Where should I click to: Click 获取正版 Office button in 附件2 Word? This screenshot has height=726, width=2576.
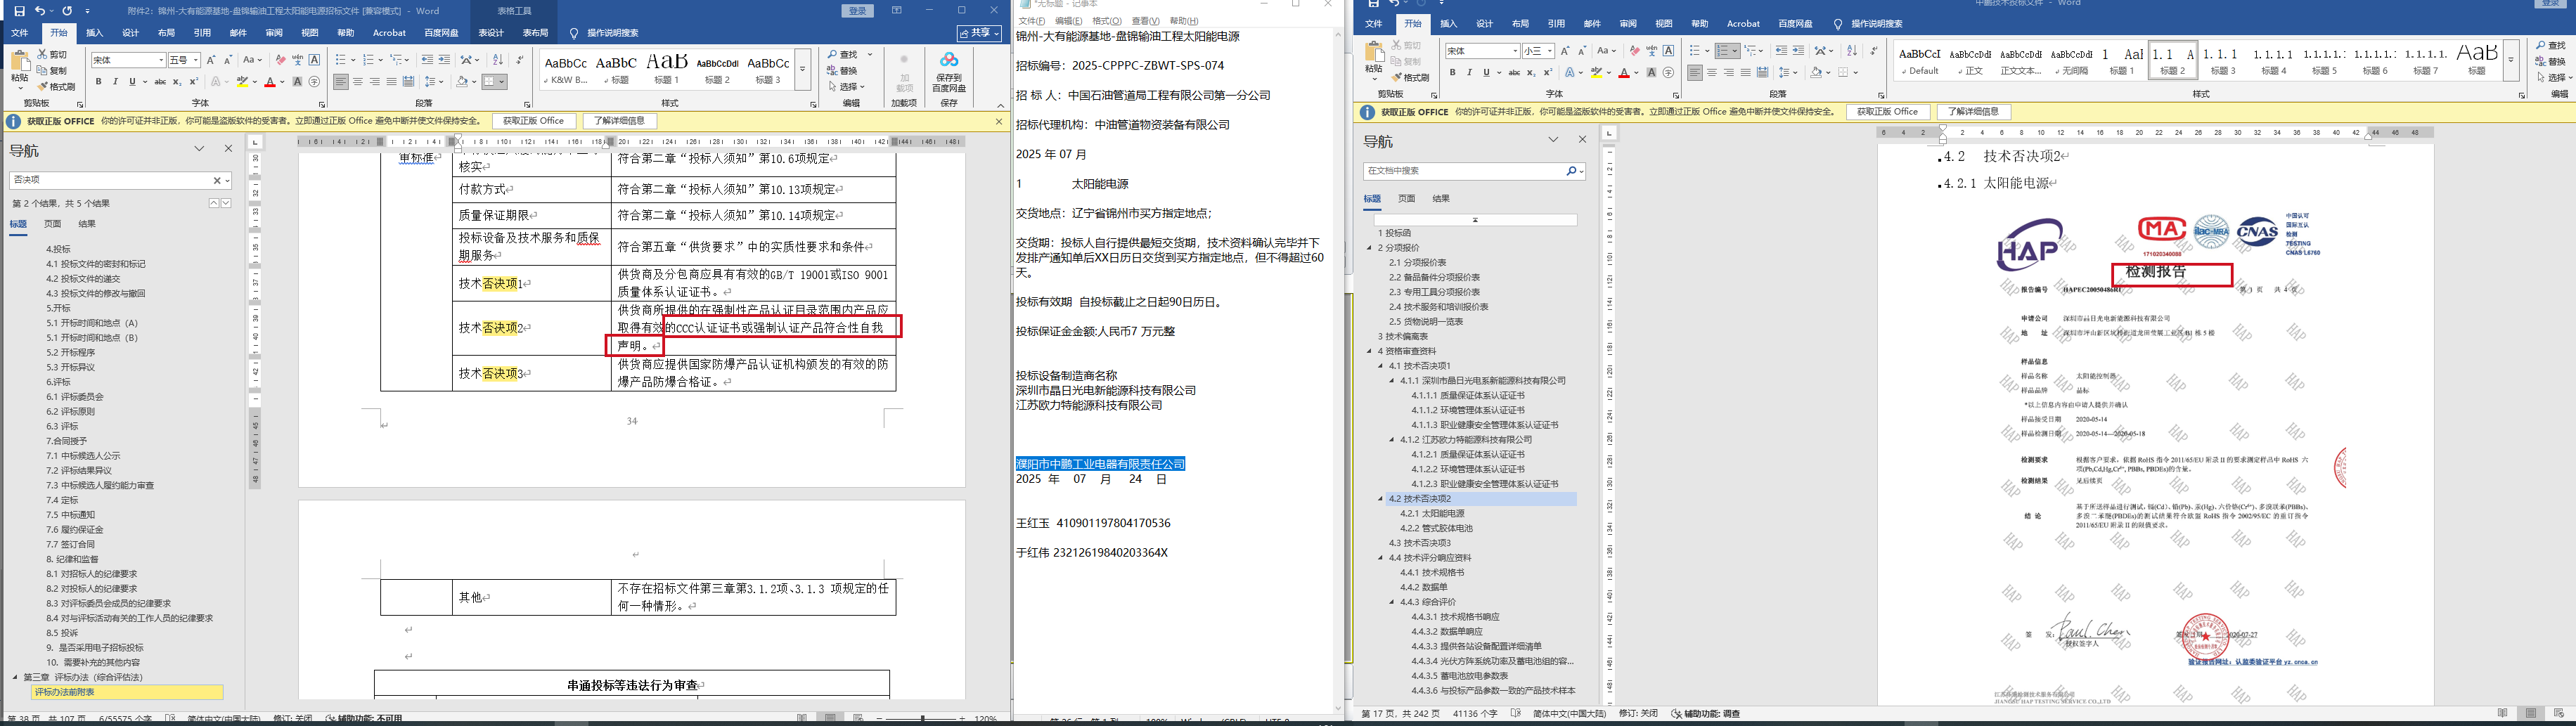pos(534,121)
